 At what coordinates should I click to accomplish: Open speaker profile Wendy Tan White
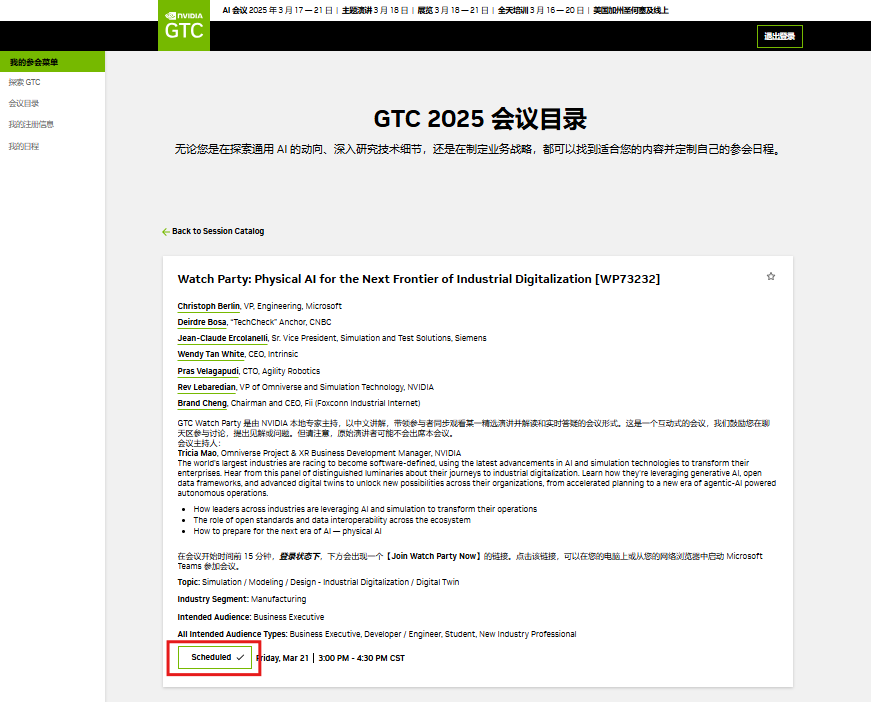[210, 354]
